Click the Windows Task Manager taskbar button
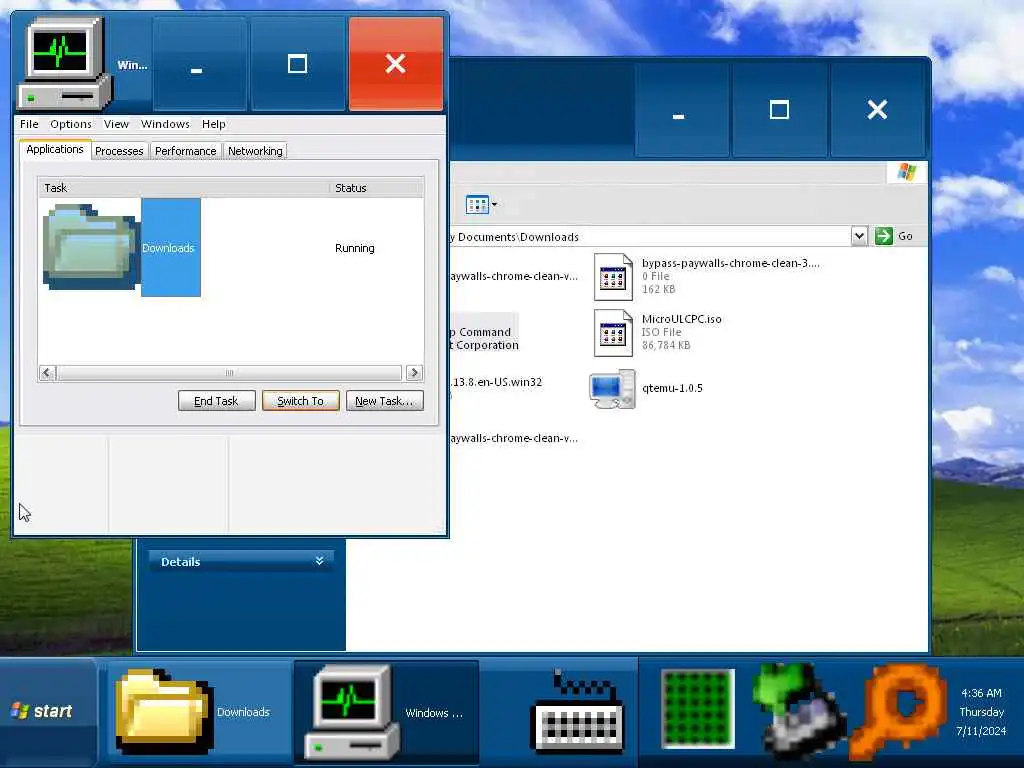The width and height of the screenshot is (1024, 768). (386, 713)
